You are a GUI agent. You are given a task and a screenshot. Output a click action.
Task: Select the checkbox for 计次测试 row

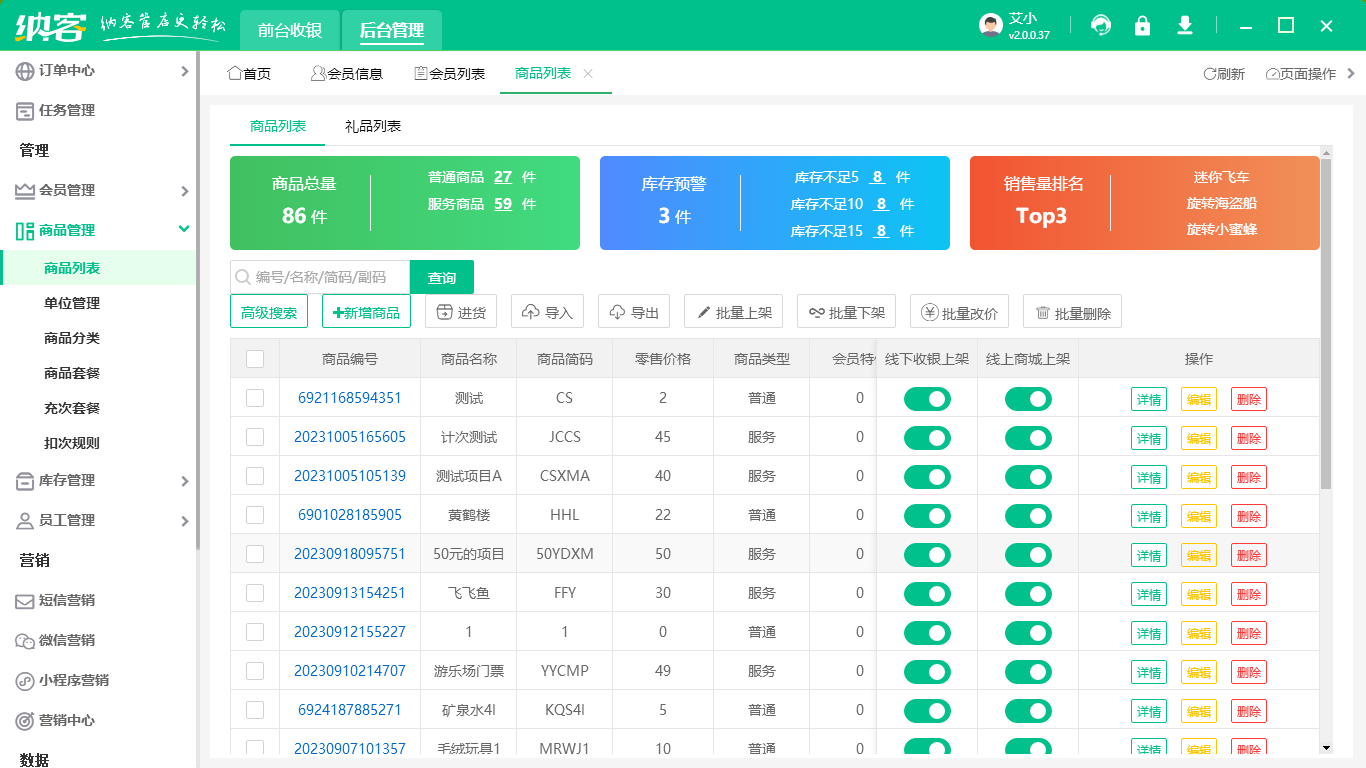(x=254, y=437)
